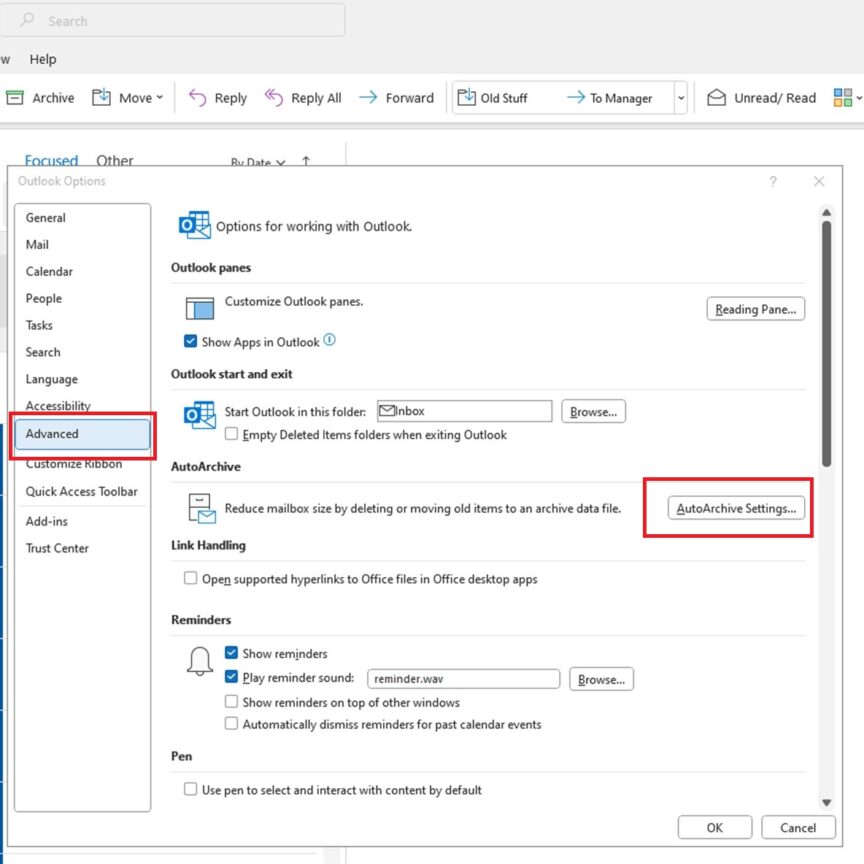864x864 pixels.
Task: Click the Reading Pane button
Action: tap(755, 309)
